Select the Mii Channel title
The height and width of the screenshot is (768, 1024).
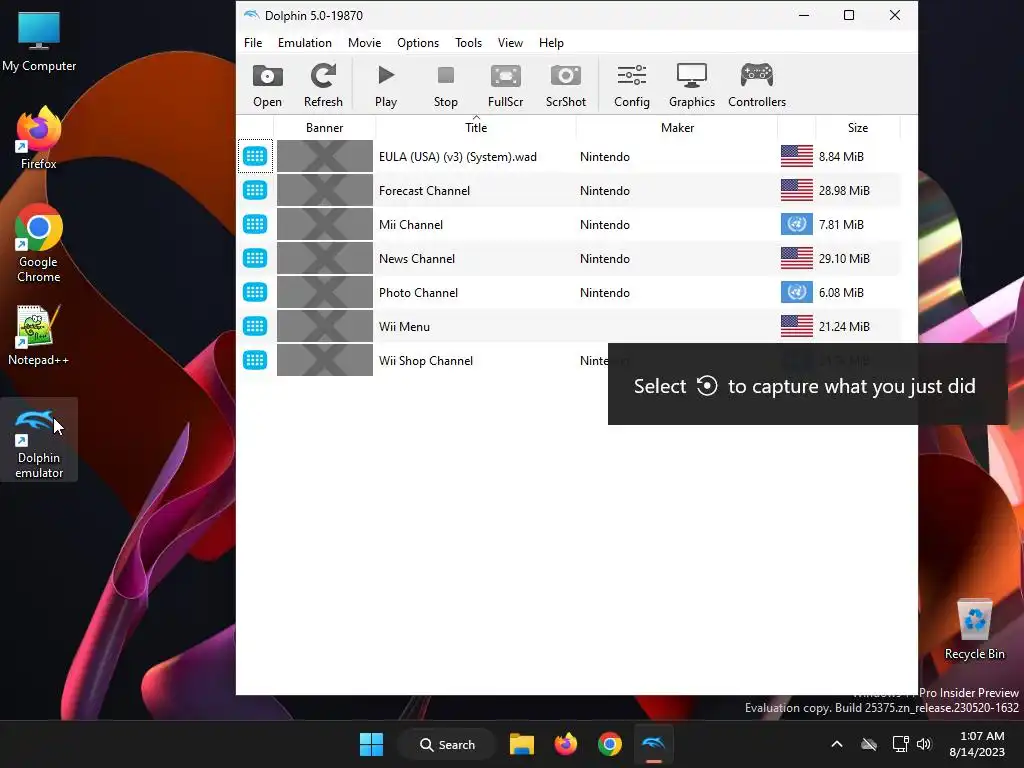click(411, 225)
